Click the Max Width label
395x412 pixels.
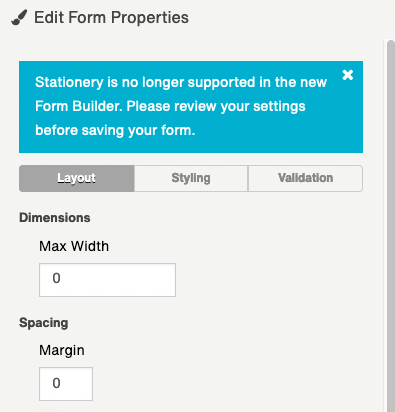tap(74, 246)
